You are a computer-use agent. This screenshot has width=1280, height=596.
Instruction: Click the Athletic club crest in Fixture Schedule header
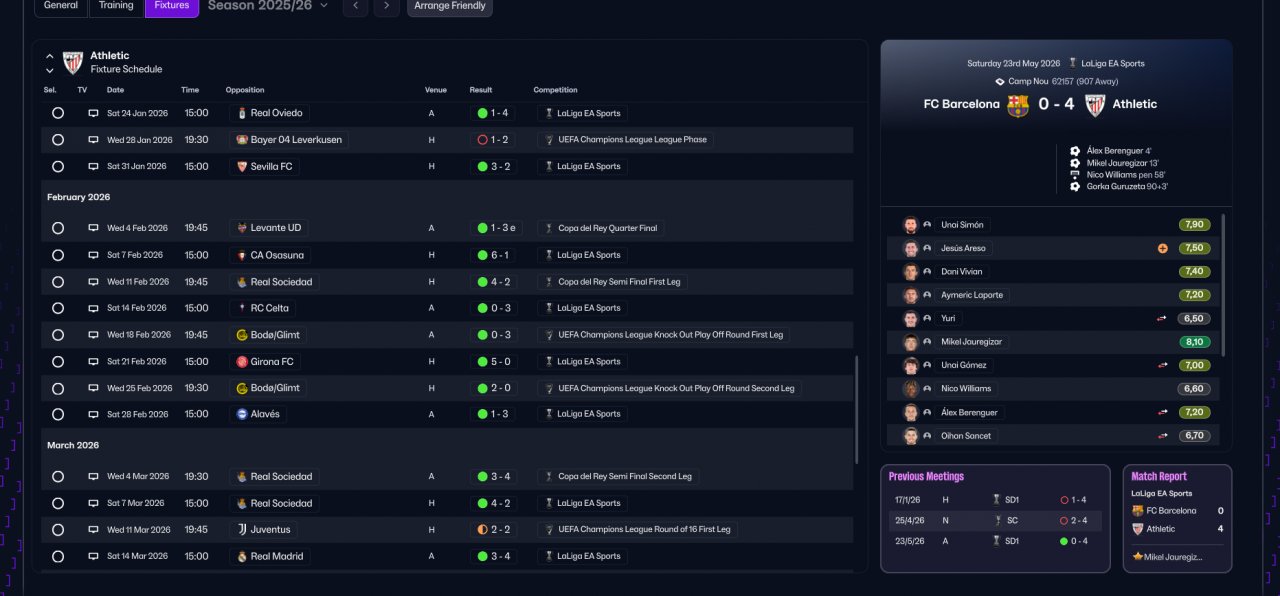[73, 62]
